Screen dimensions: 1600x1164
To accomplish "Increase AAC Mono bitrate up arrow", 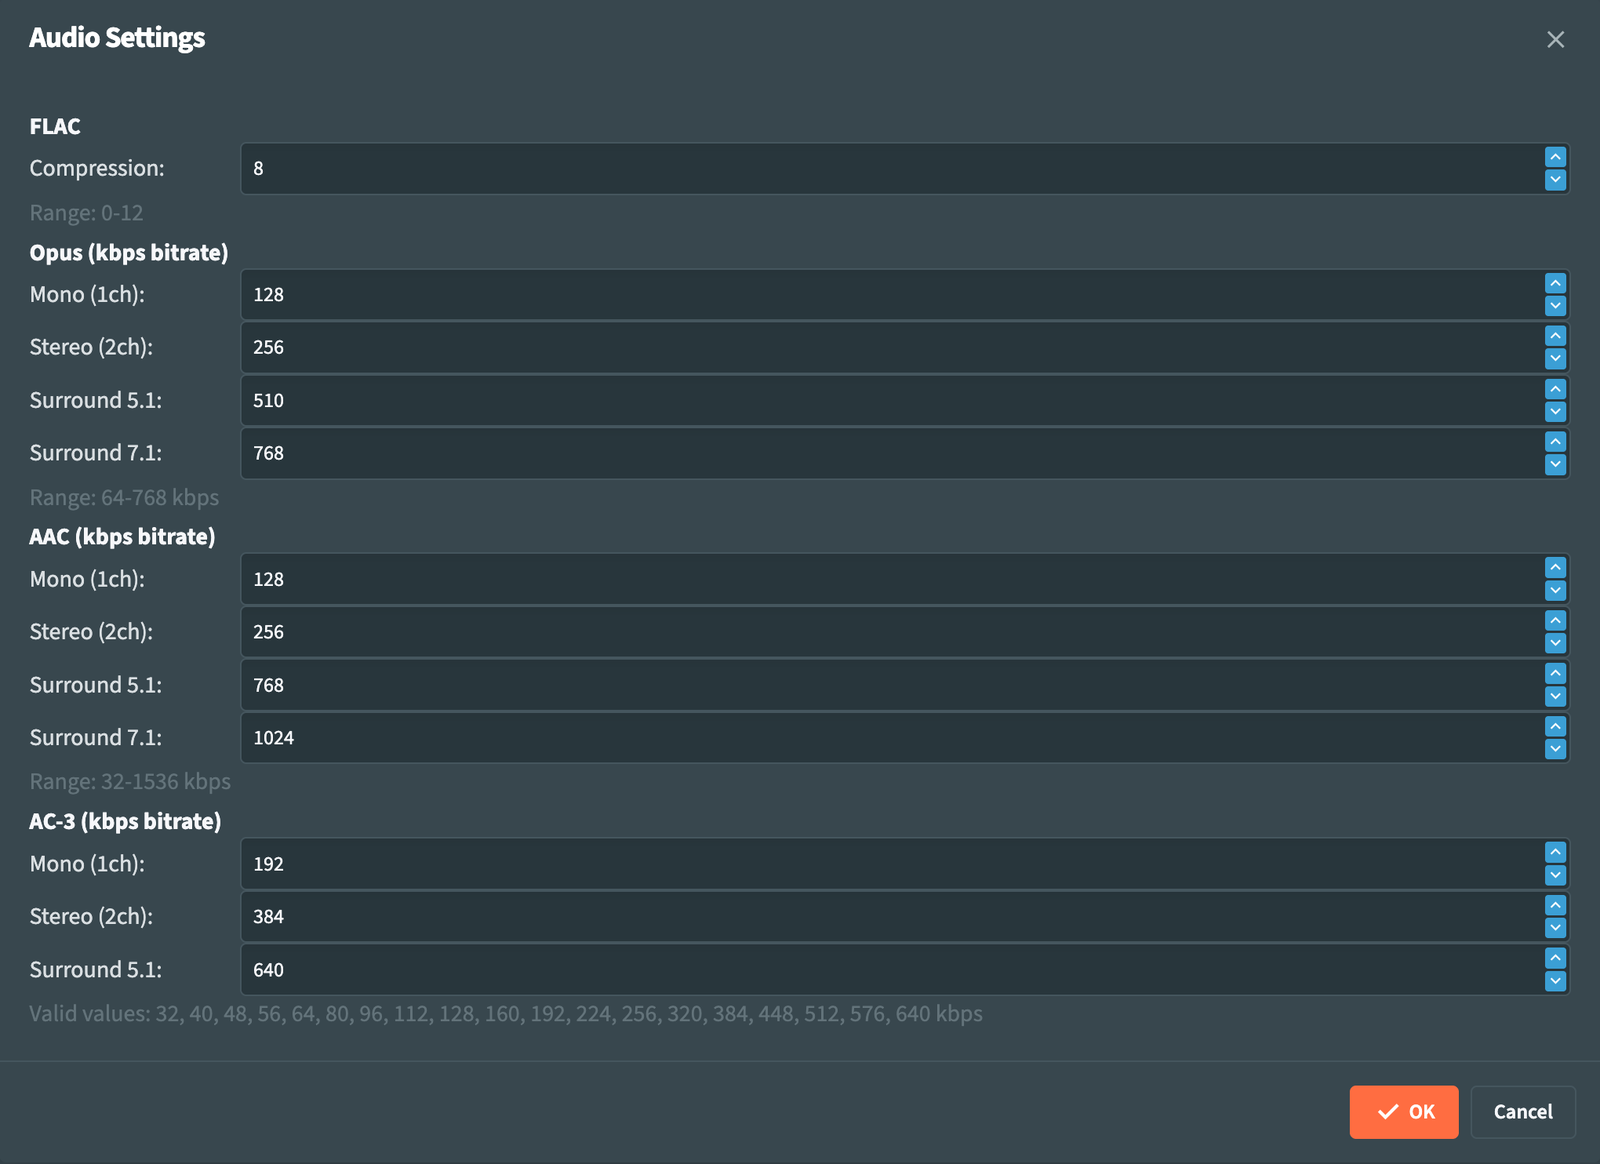I will coord(1555,567).
